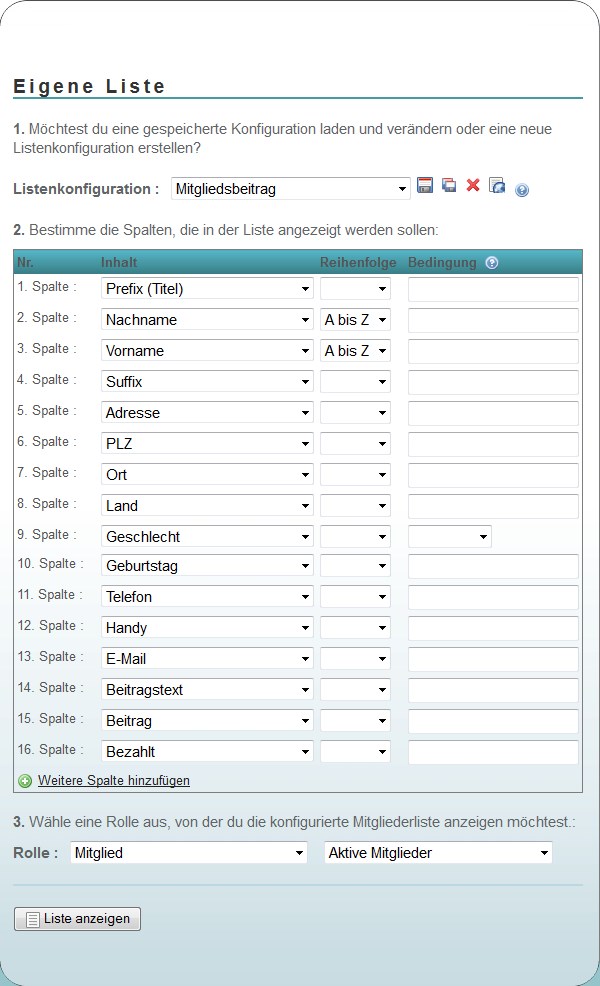
Task: Expand the Rolle dropdown showing Mitglied
Action: click(189, 853)
